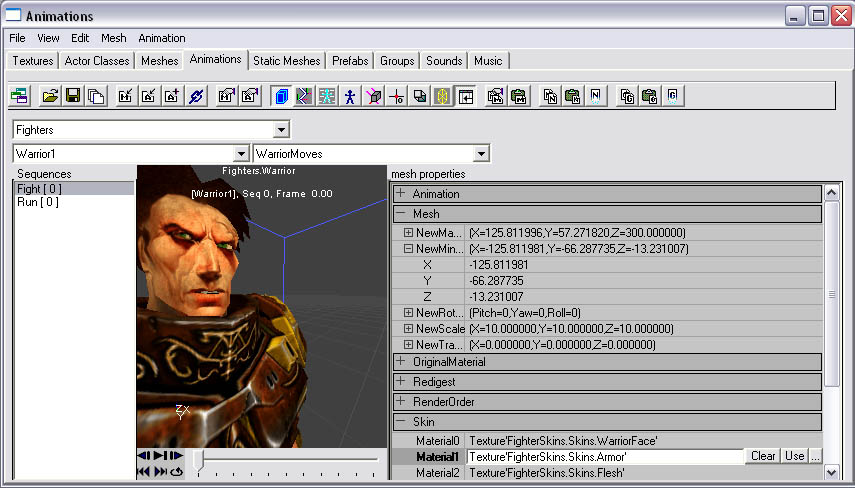Toggle the blue cube bounds view button

tap(281, 96)
